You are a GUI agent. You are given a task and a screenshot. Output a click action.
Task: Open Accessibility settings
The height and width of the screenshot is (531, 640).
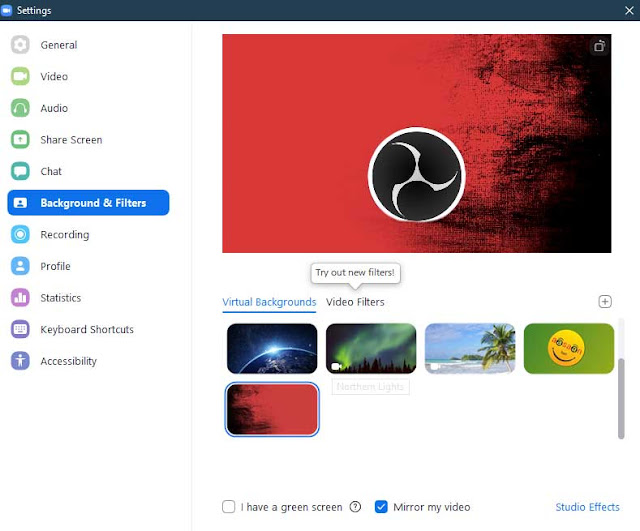coord(89,361)
